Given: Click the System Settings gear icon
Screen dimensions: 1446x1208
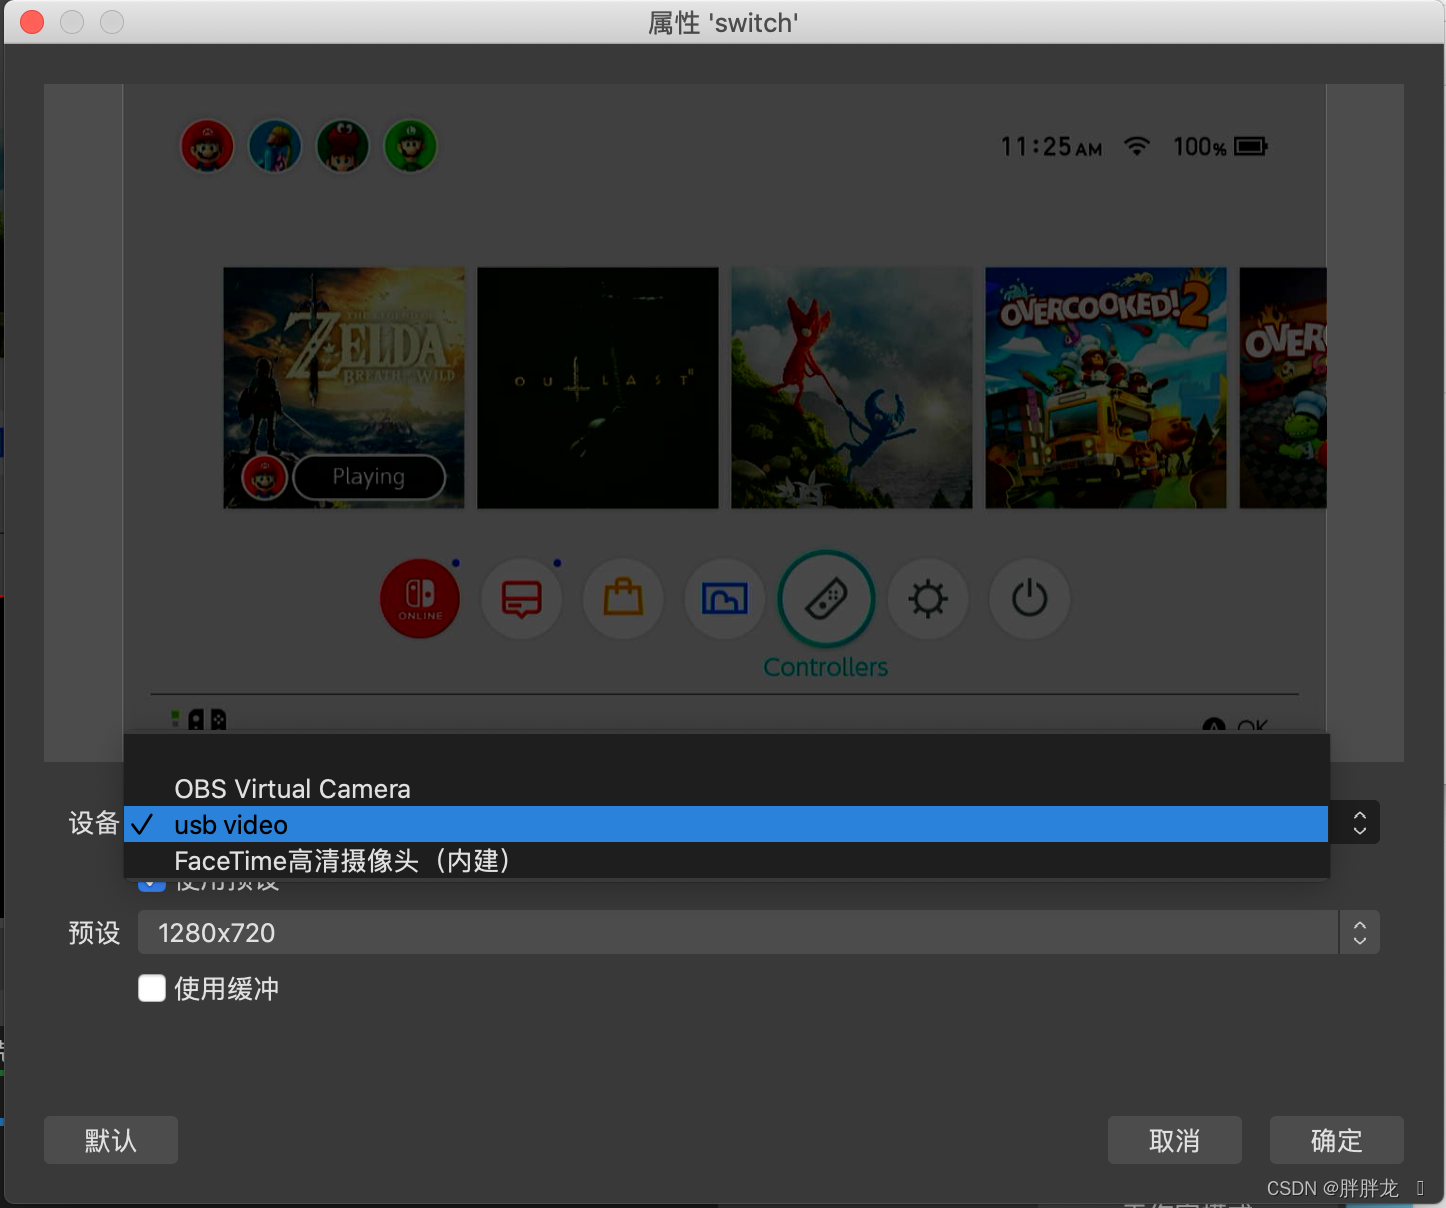Looking at the screenshot, I should pos(928,599).
